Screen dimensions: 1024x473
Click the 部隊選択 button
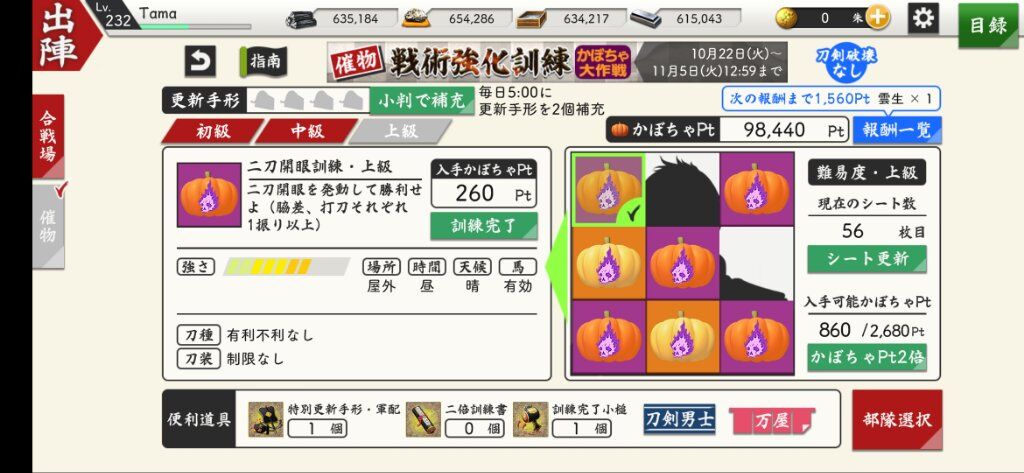[897, 419]
